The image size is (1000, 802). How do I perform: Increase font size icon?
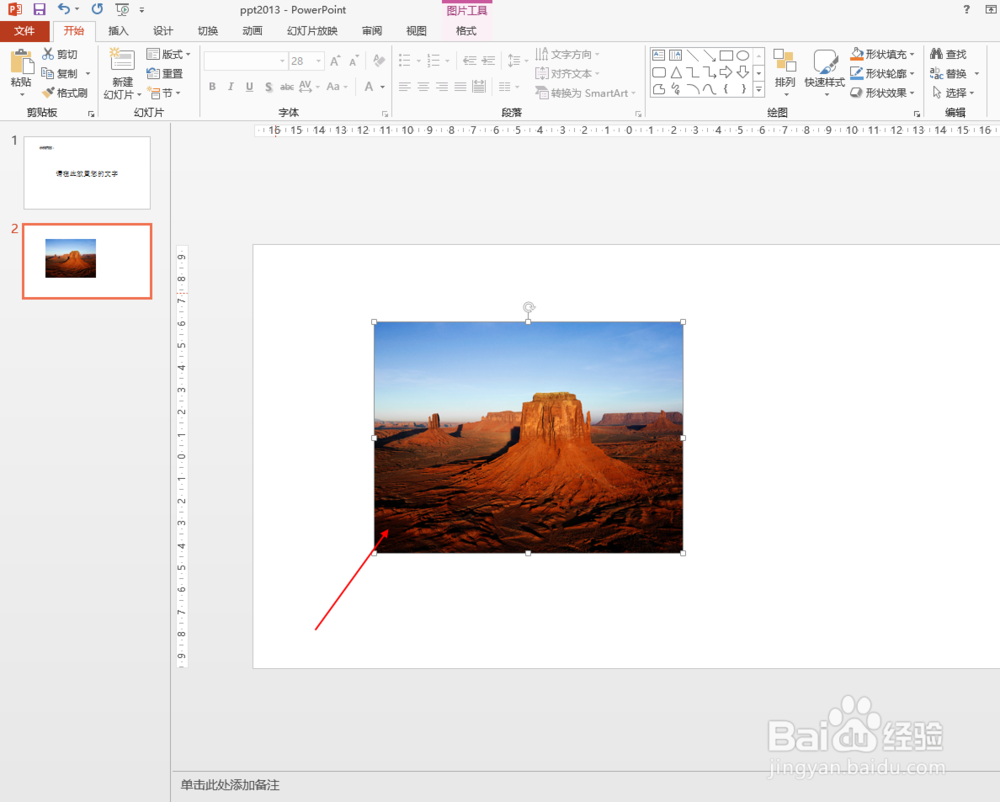[335, 61]
